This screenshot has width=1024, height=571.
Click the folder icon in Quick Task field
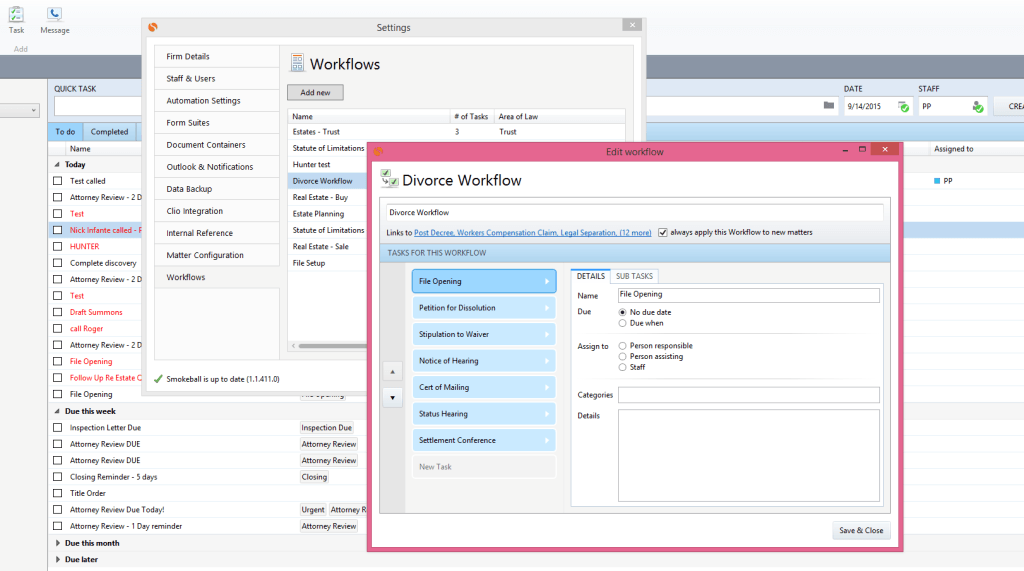(x=828, y=106)
